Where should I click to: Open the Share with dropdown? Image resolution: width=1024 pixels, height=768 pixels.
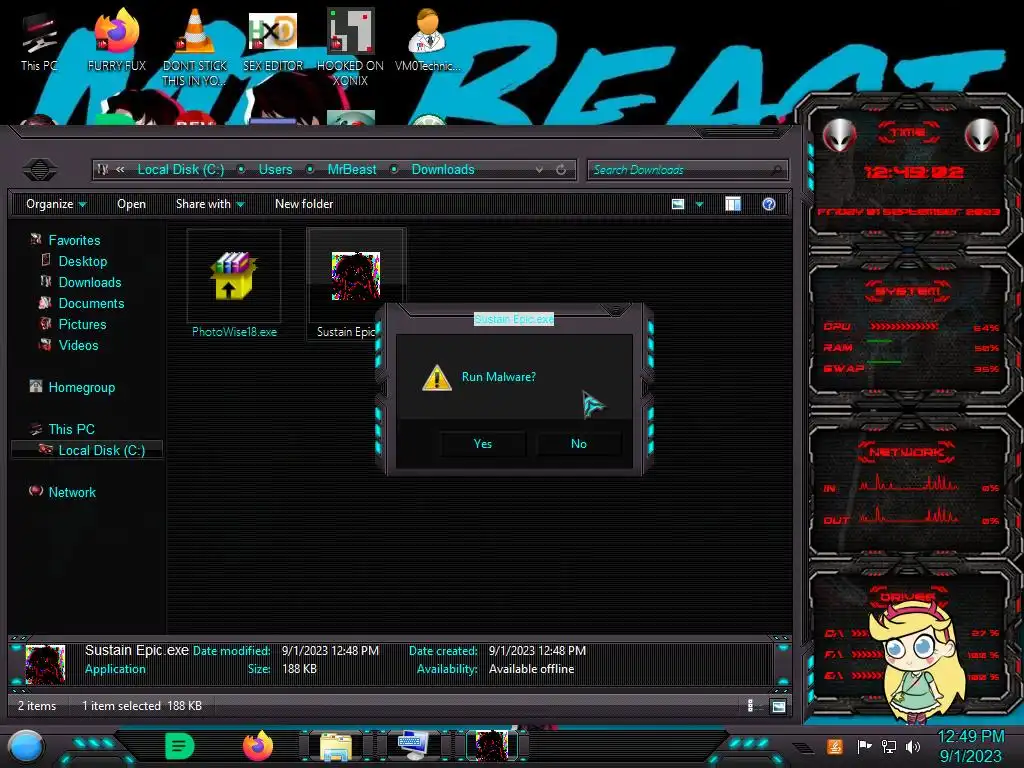(210, 204)
